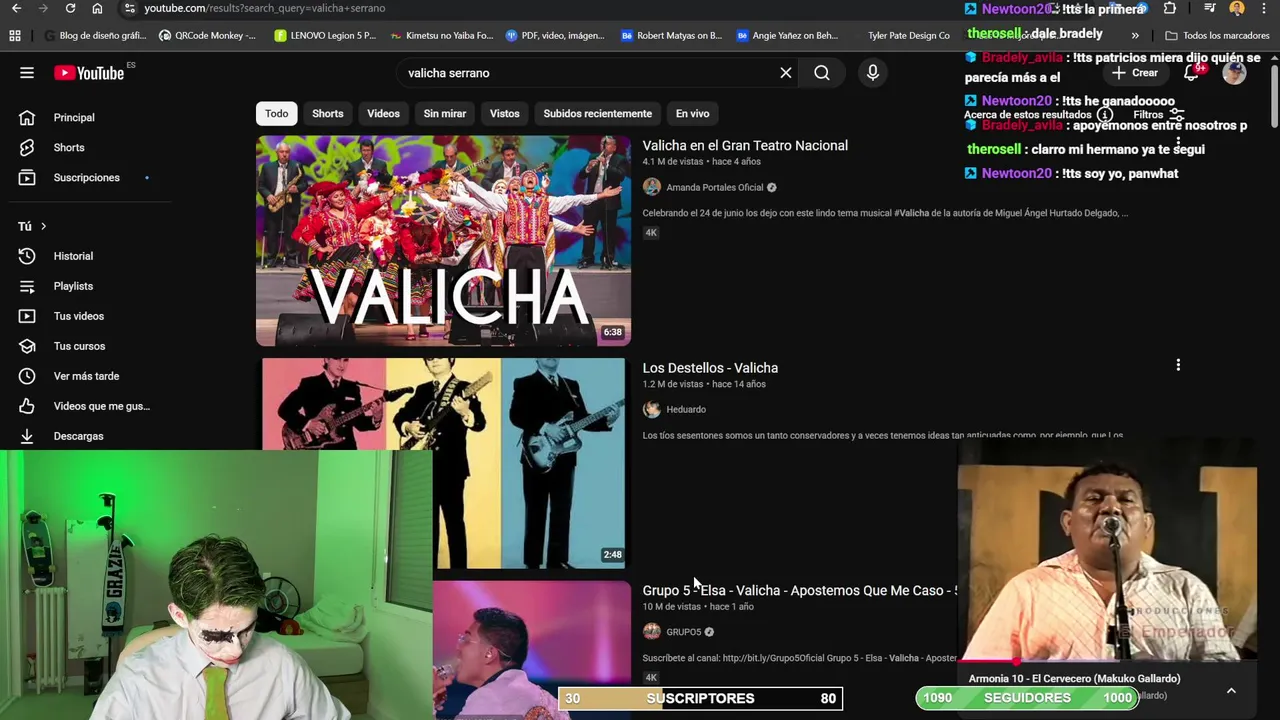The width and height of the screenshot is (1280, 720).
Task: Open Suscripciones in the sidebar
Action: coord(86,178)
